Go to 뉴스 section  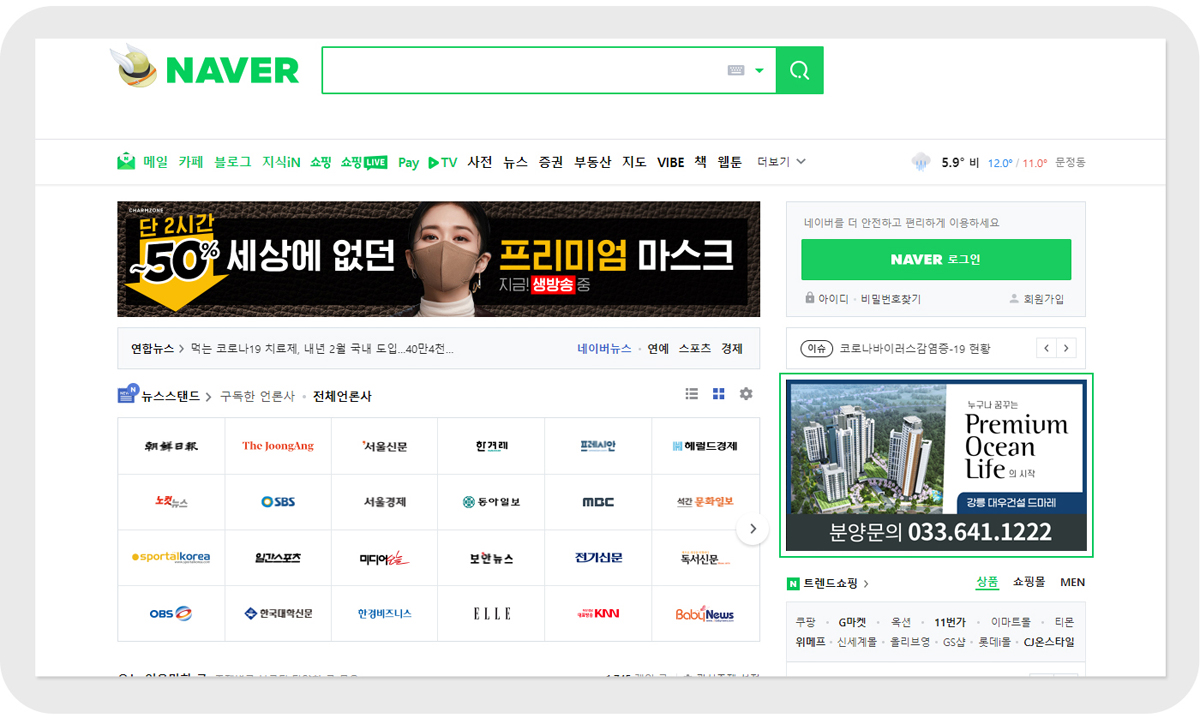click(515, 162)
